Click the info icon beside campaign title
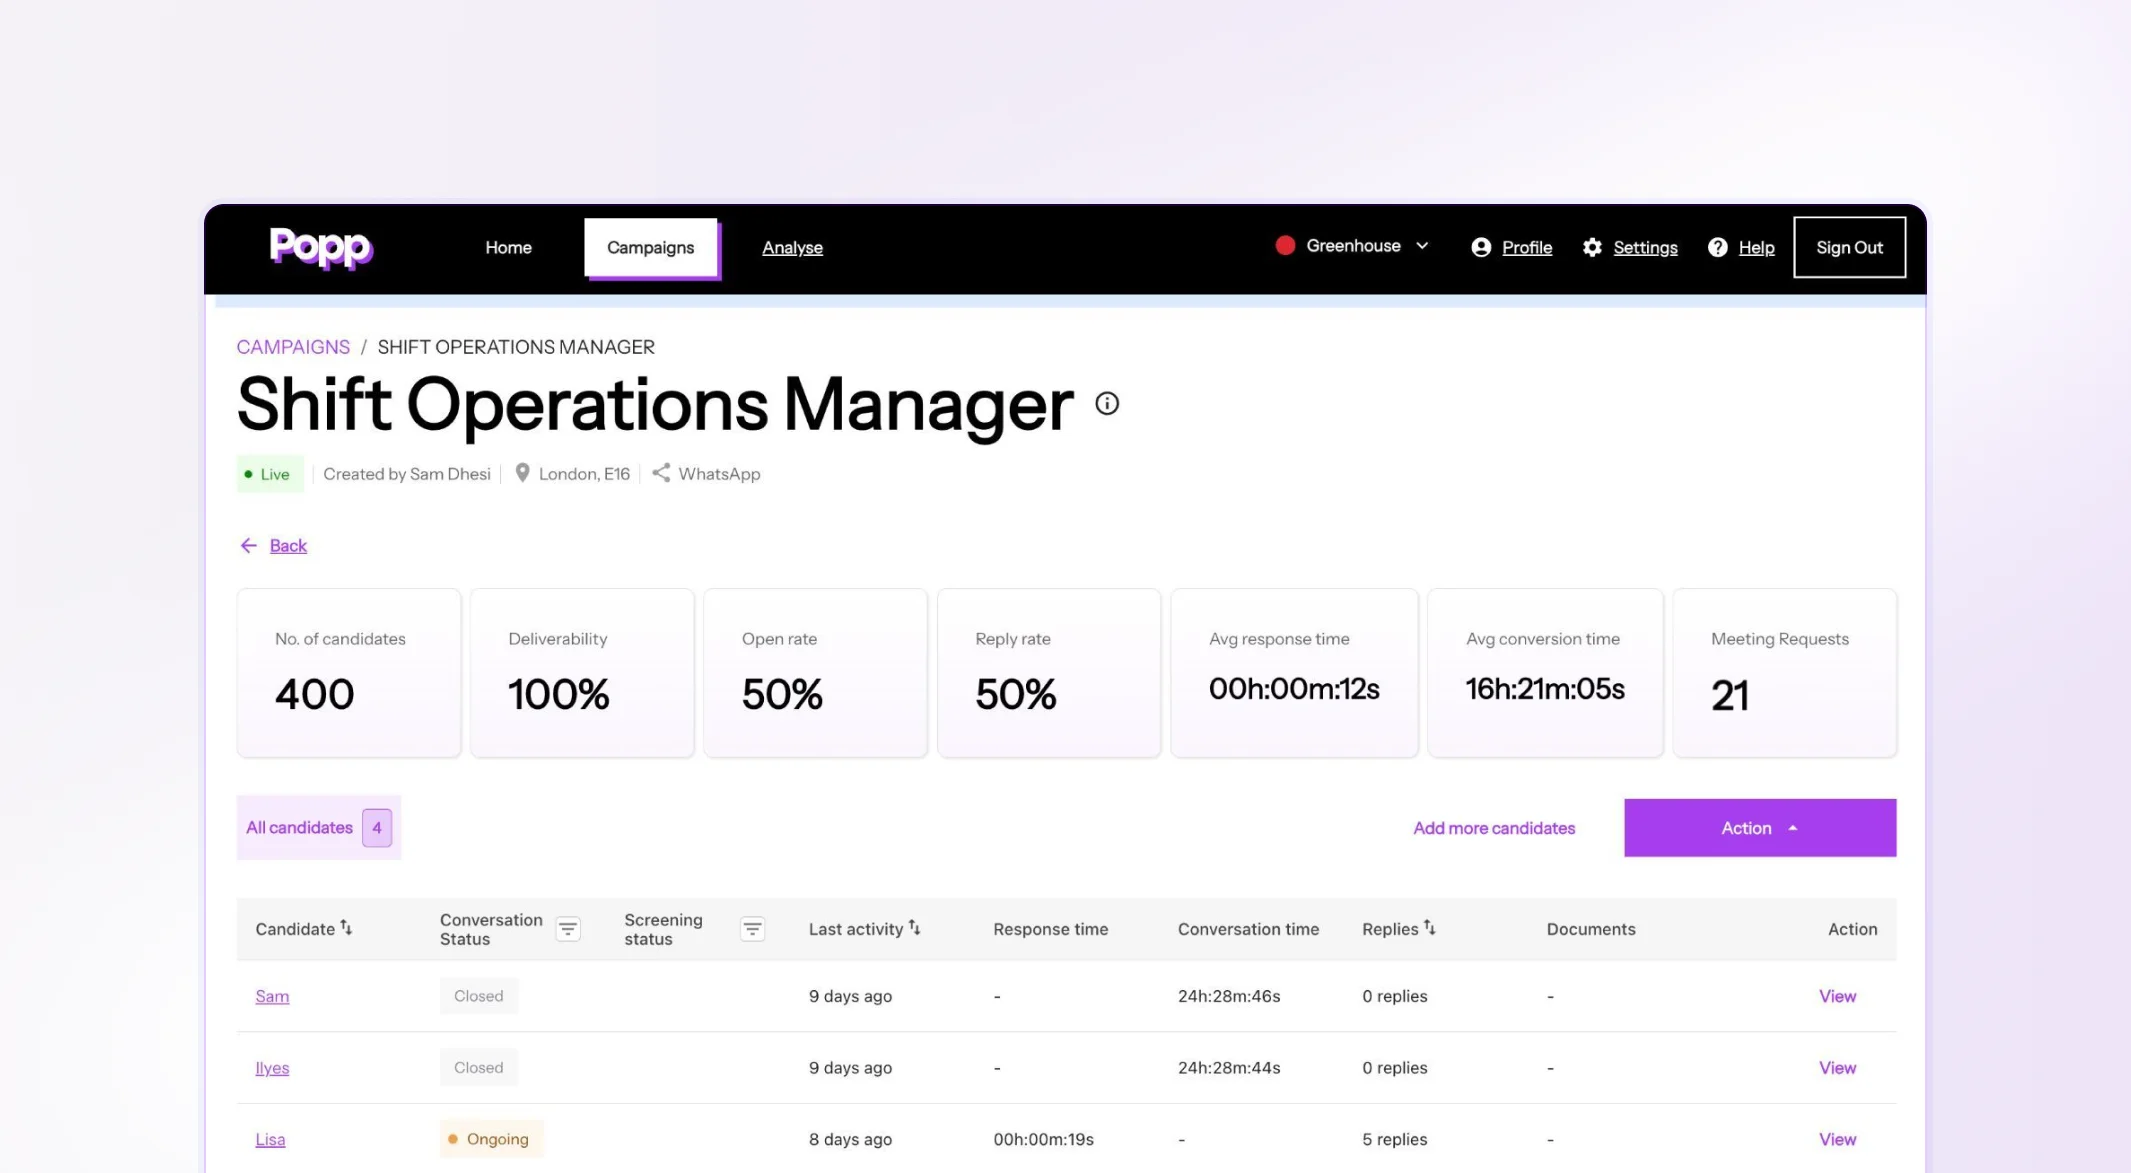 1106,403
